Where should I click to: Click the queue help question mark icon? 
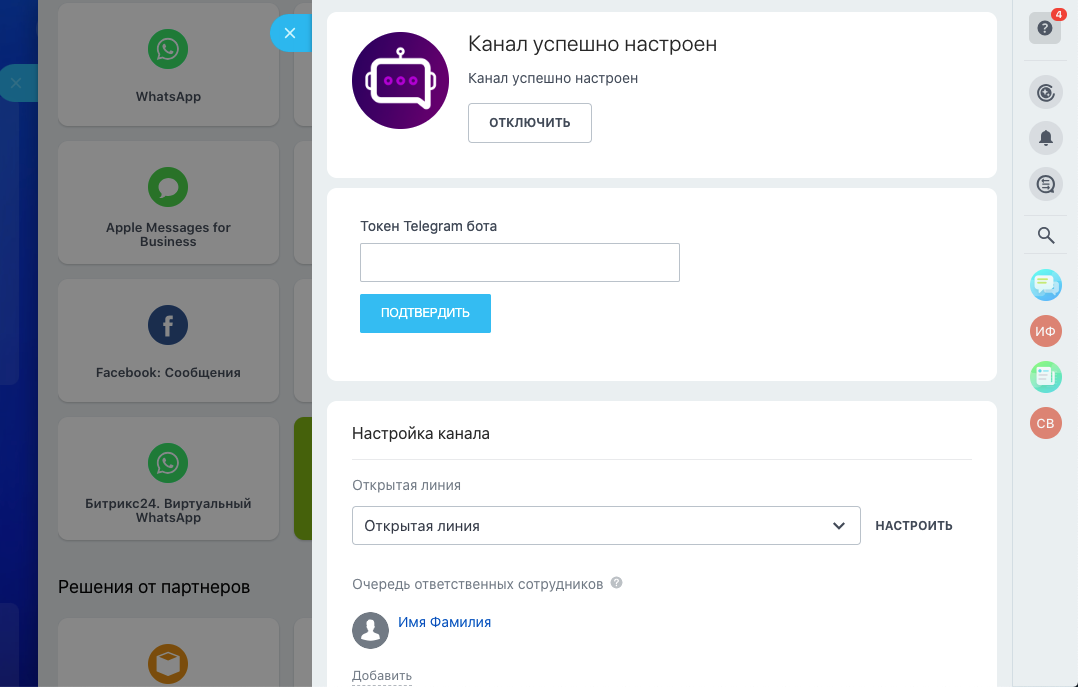617,583
